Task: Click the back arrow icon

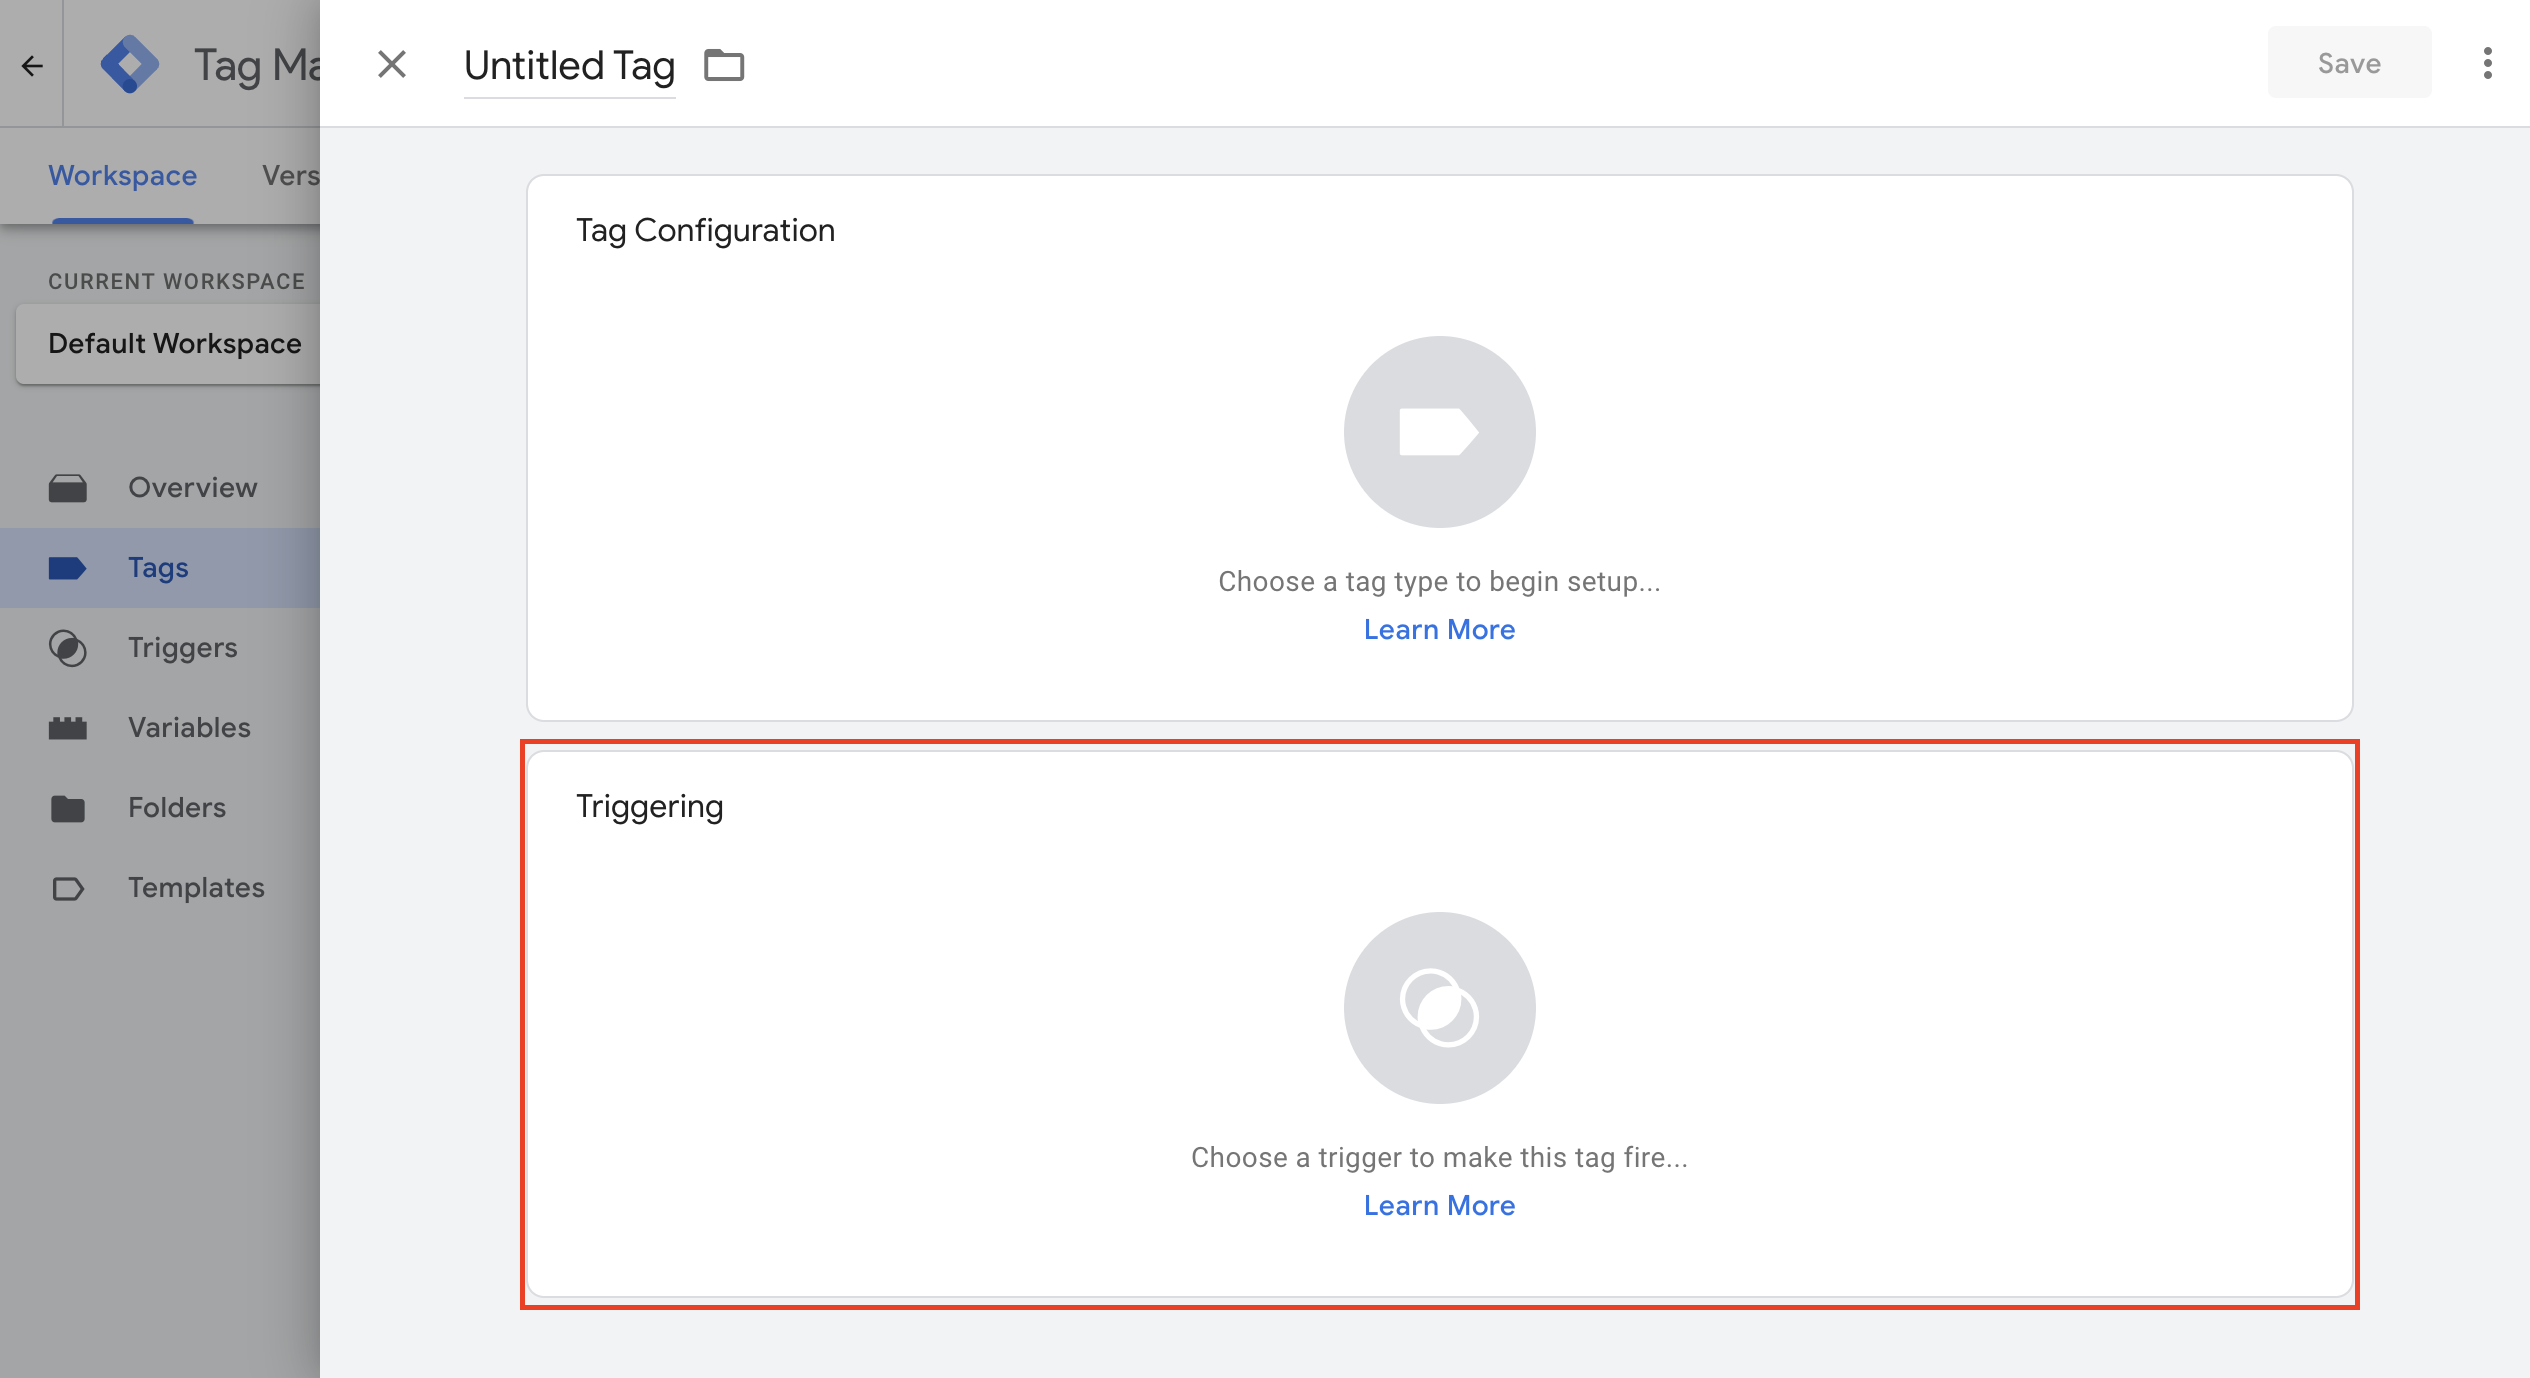Action: tap(32, 66)
